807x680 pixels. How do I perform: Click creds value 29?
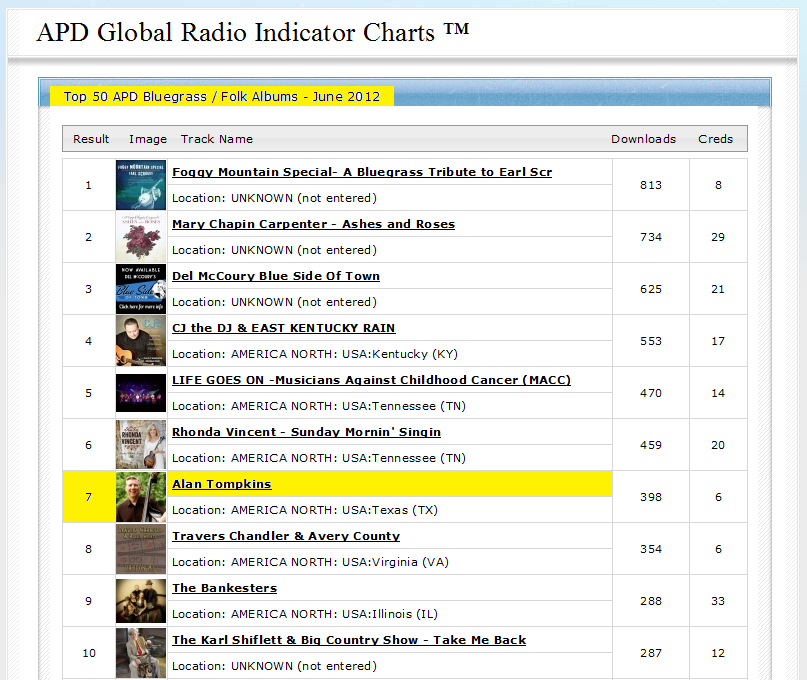pos(718,237)
